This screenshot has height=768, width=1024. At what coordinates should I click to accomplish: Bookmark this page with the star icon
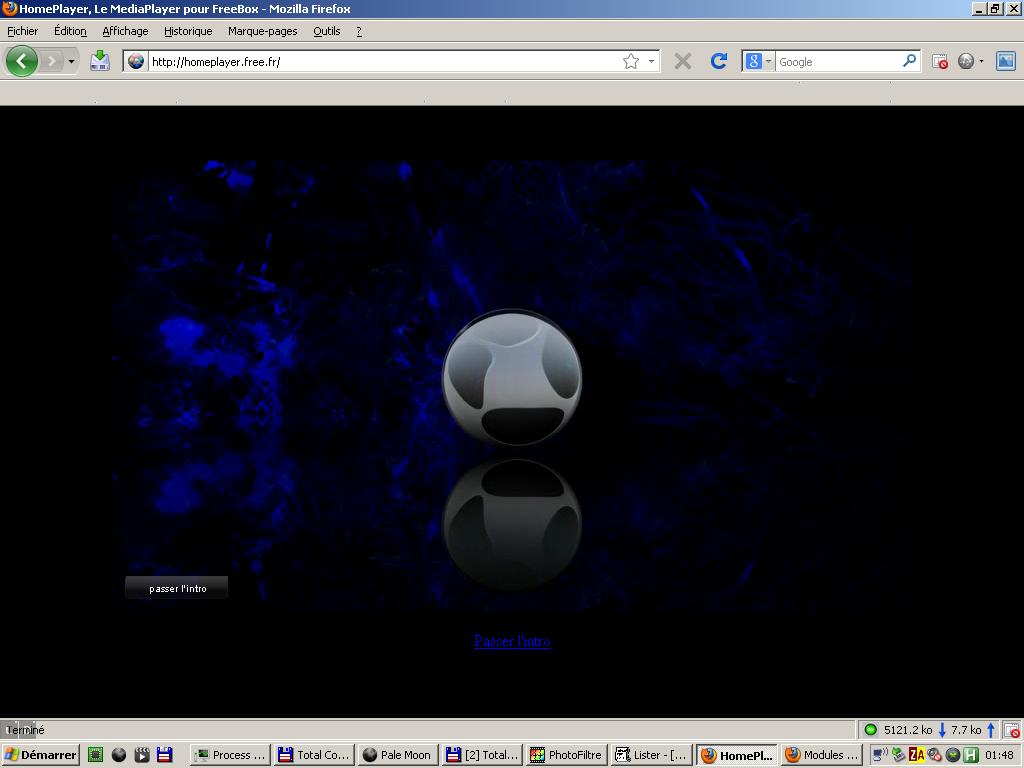coord(631,61)
